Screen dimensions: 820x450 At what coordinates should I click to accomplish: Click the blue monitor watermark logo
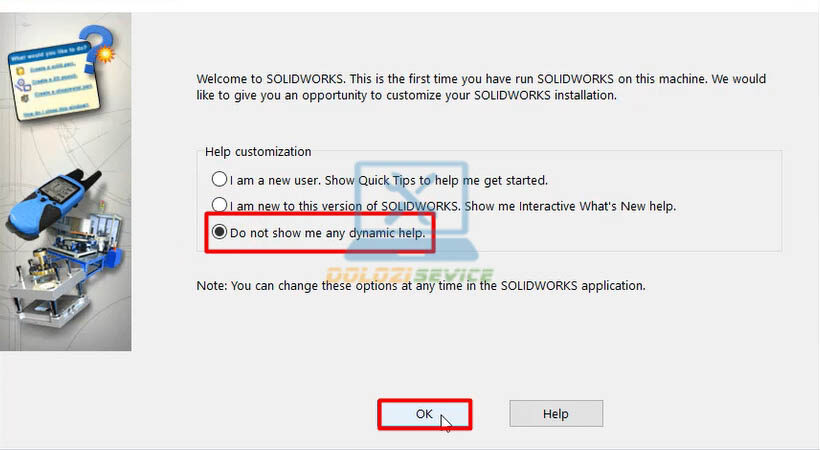tap(412, 209)
